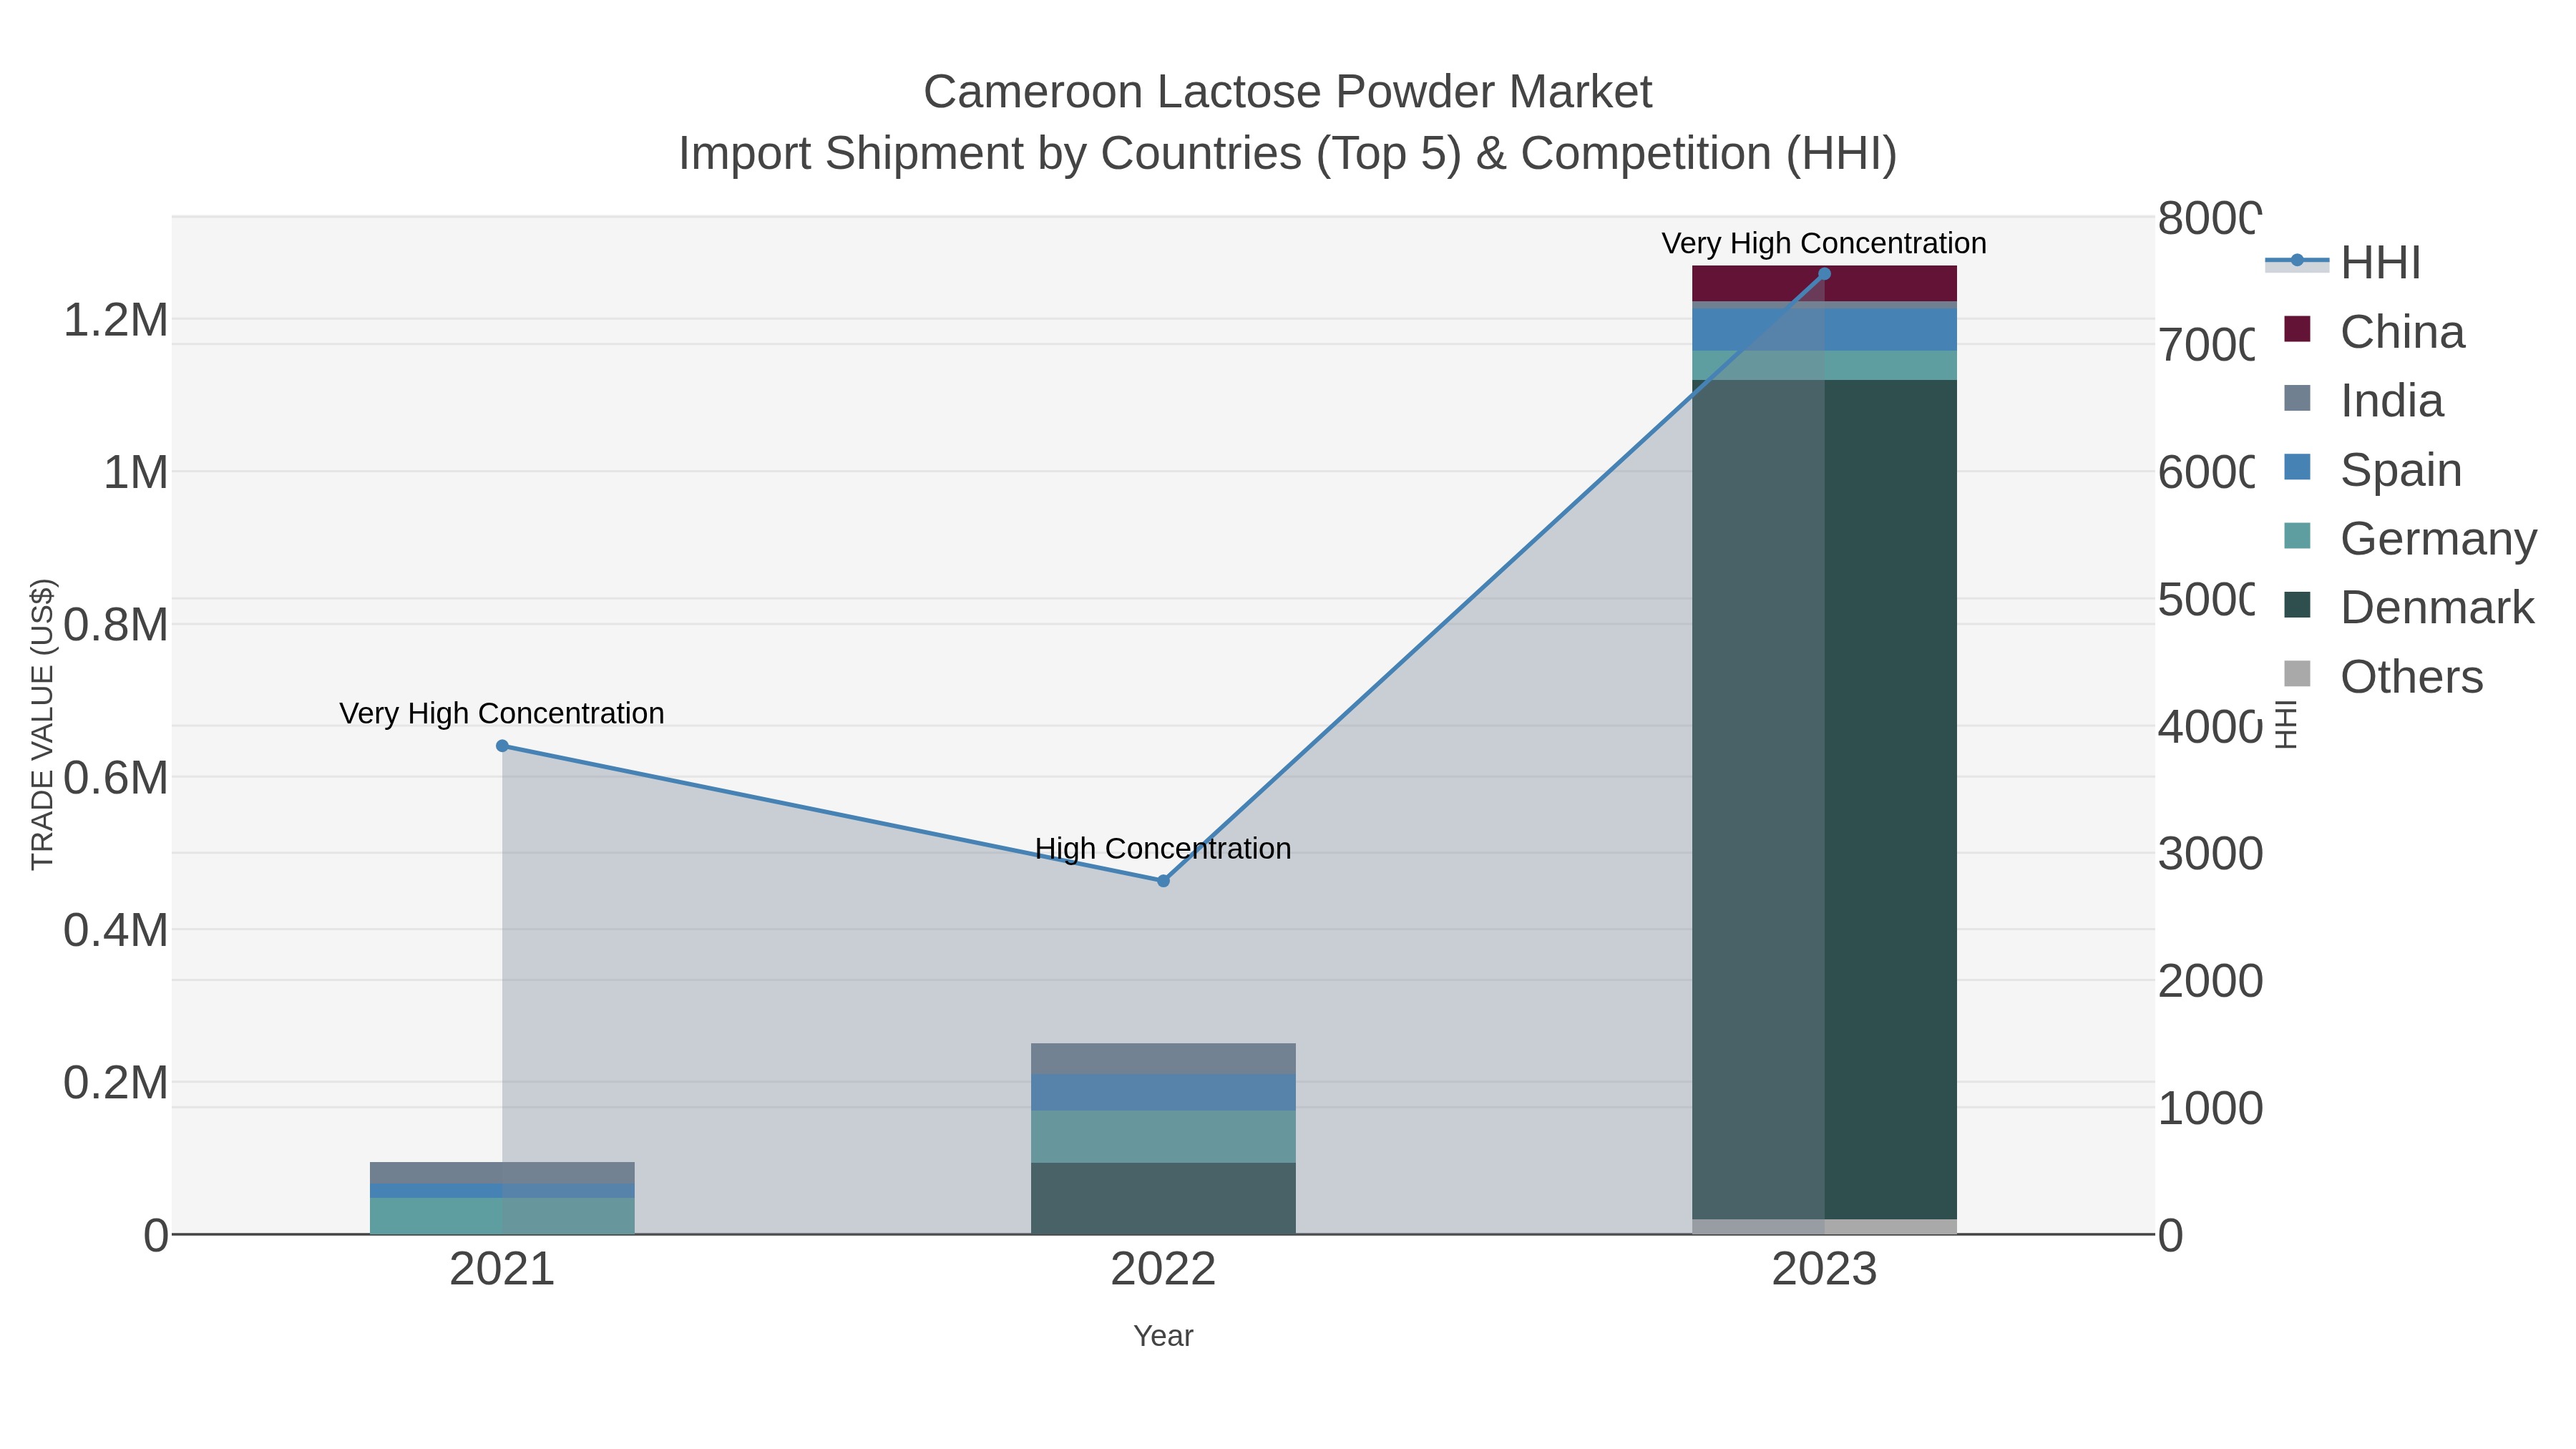Click the 2022 HHI data point
The image size is (2576, 1449).
pos(1163,881)
